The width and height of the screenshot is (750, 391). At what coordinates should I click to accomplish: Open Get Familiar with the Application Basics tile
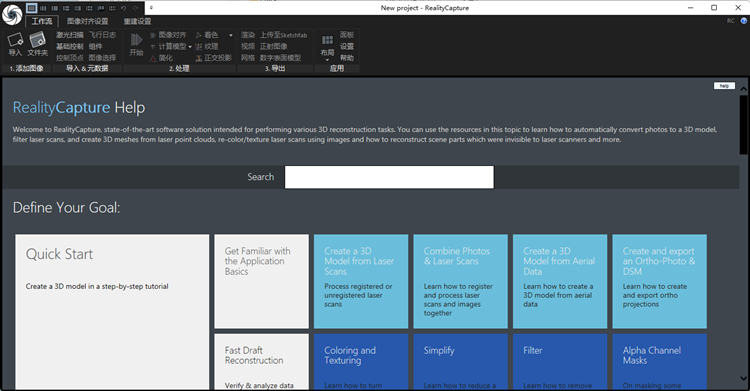261,281
